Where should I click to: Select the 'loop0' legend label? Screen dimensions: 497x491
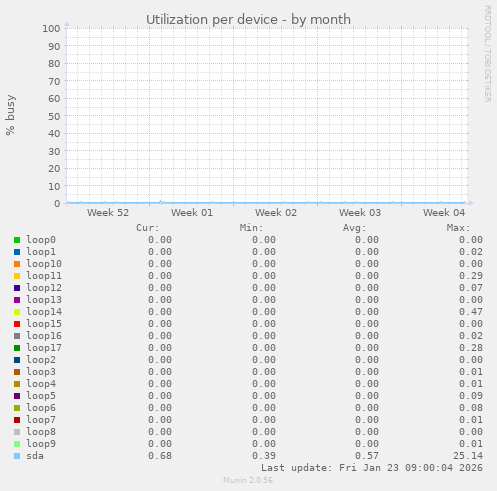(x=41, y=240)
